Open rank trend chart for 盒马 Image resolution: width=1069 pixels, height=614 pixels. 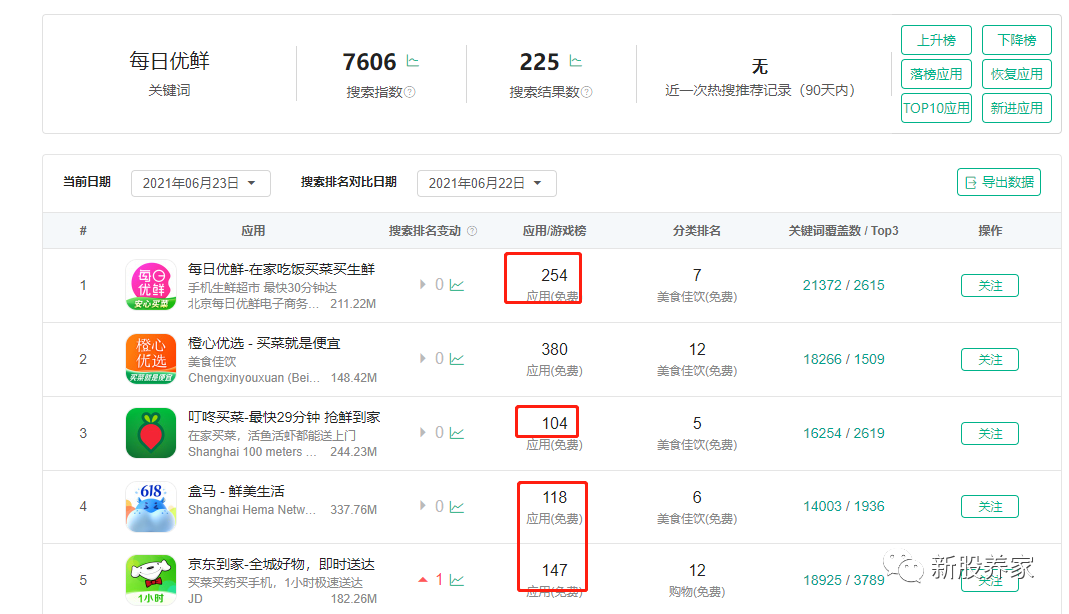(457, 507)
